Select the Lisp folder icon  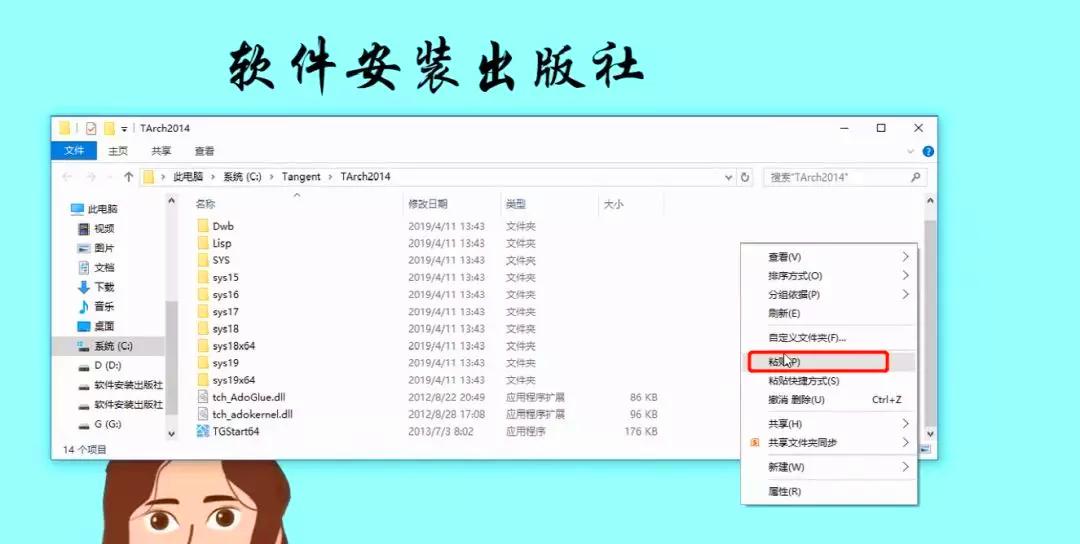click(x=202, y=243)
